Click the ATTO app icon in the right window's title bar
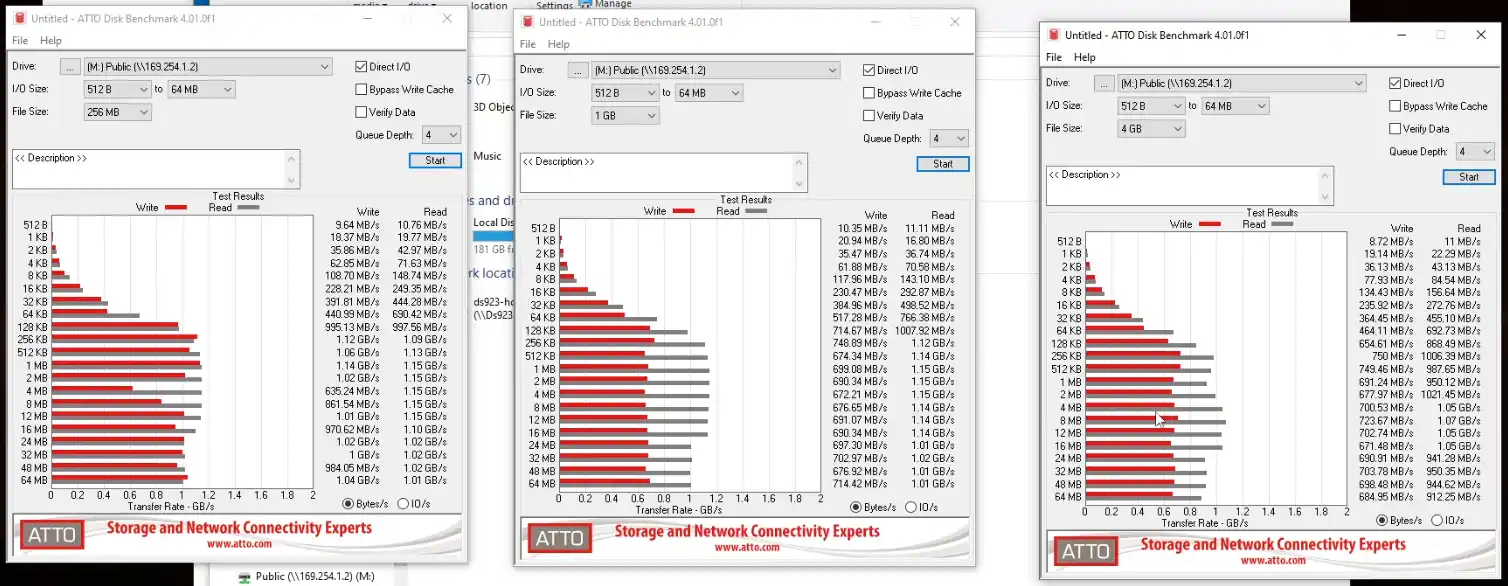1508x586 pixels. click(1053, 35)
